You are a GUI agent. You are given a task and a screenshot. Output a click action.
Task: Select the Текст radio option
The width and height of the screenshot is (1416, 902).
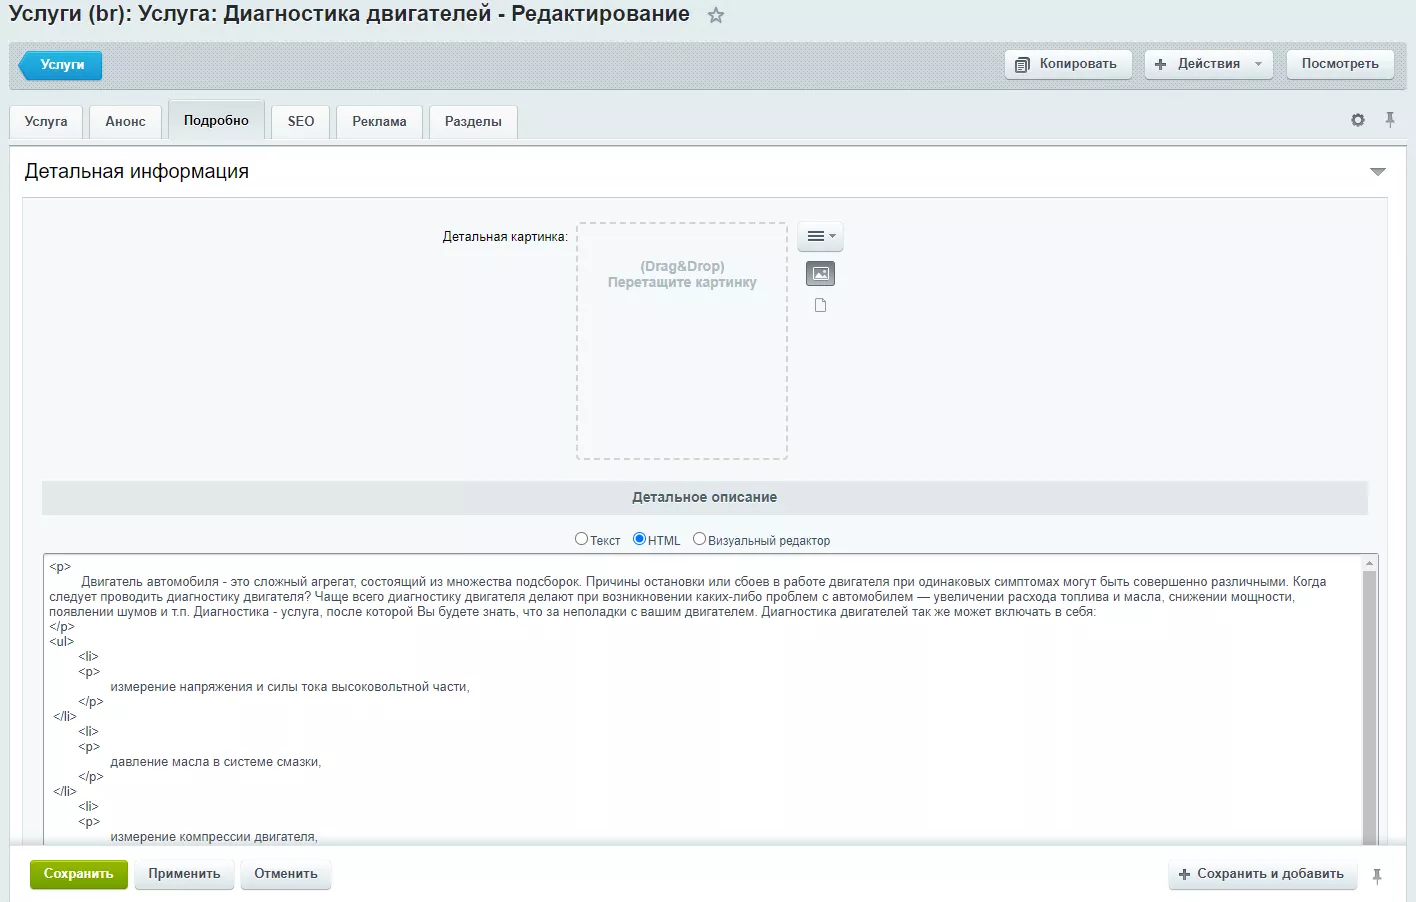[x=581, y=539]
